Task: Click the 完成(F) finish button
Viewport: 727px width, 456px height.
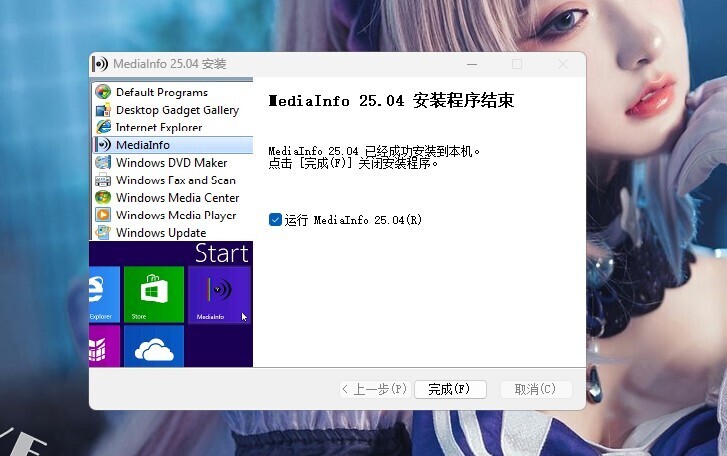Action: (450, 389)
